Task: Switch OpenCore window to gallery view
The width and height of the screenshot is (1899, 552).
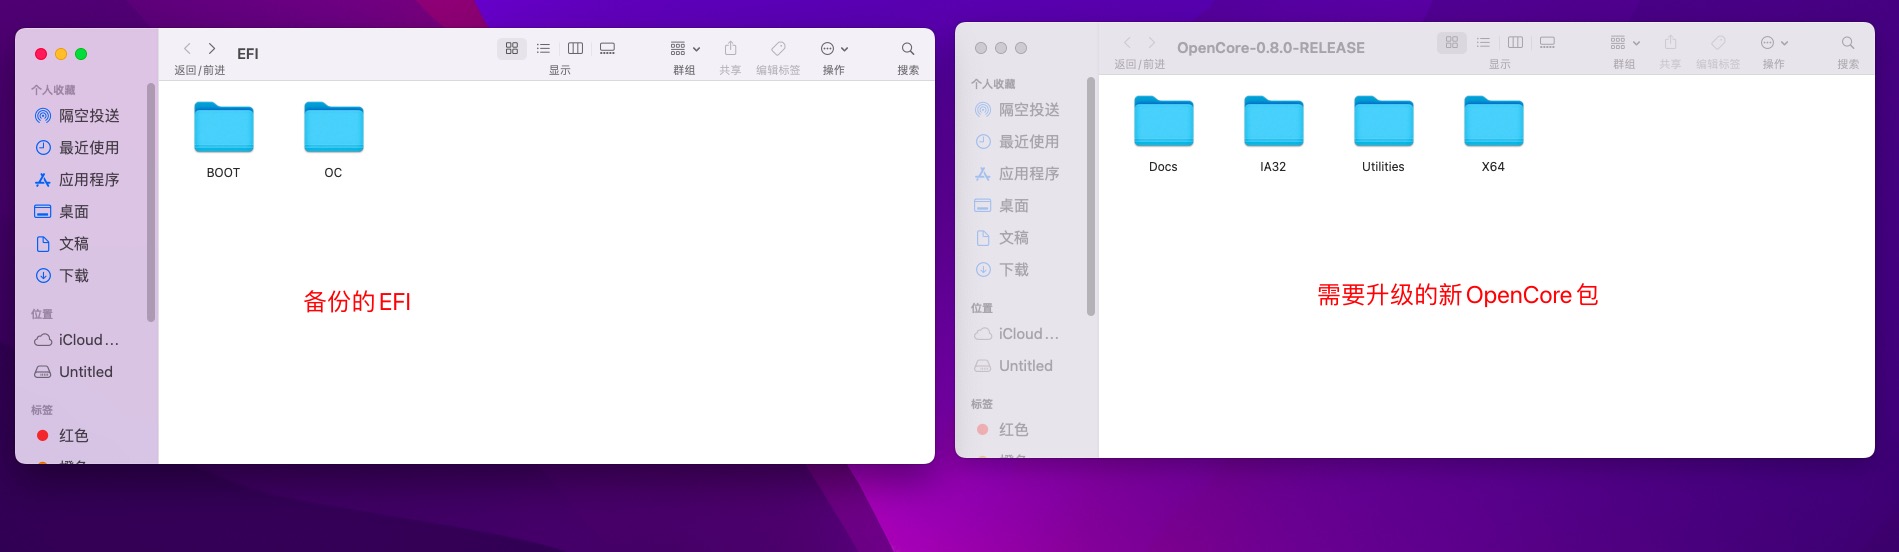Action: pyautogui.click(x=1547, y=42)
